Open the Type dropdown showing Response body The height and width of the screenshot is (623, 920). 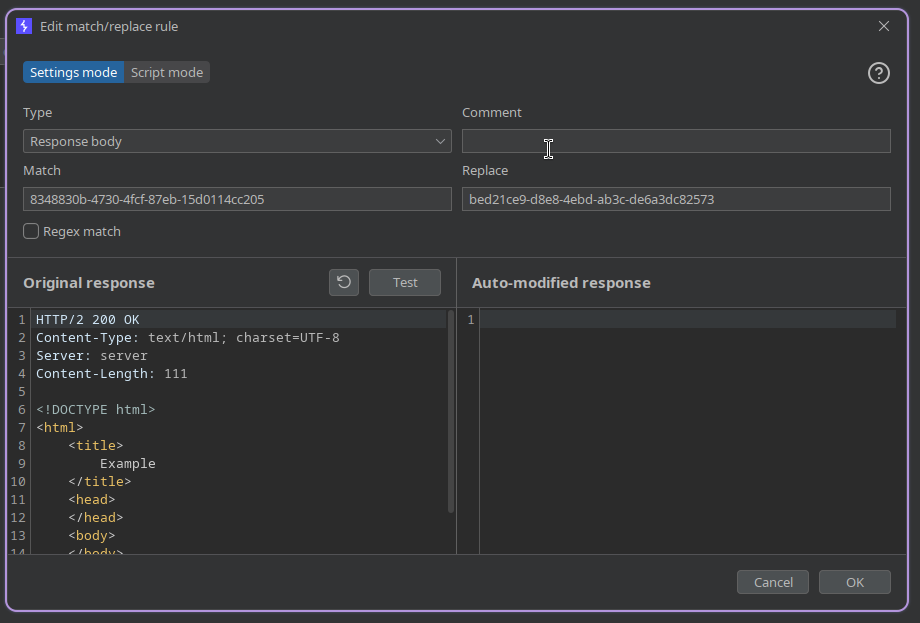click(237, 142)
